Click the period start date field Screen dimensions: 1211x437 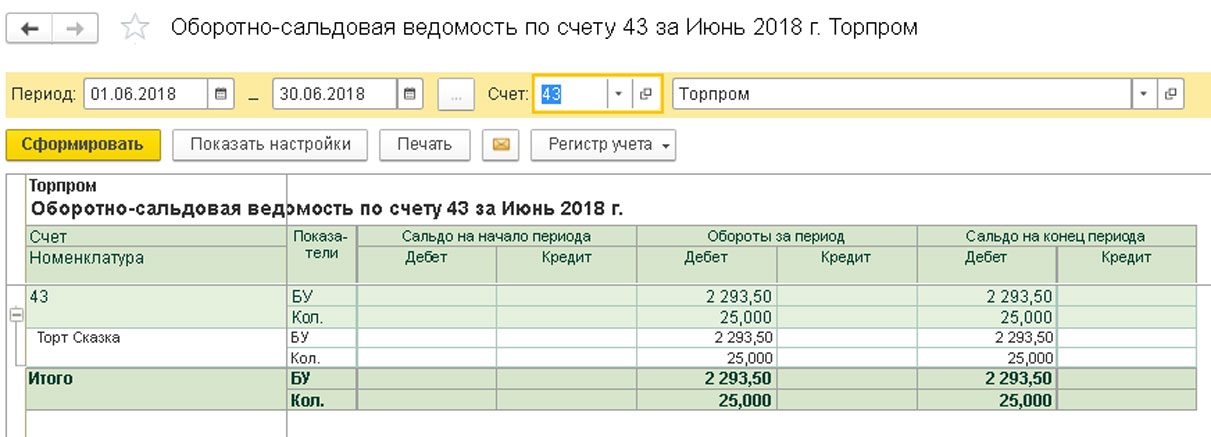pos(145,94)
